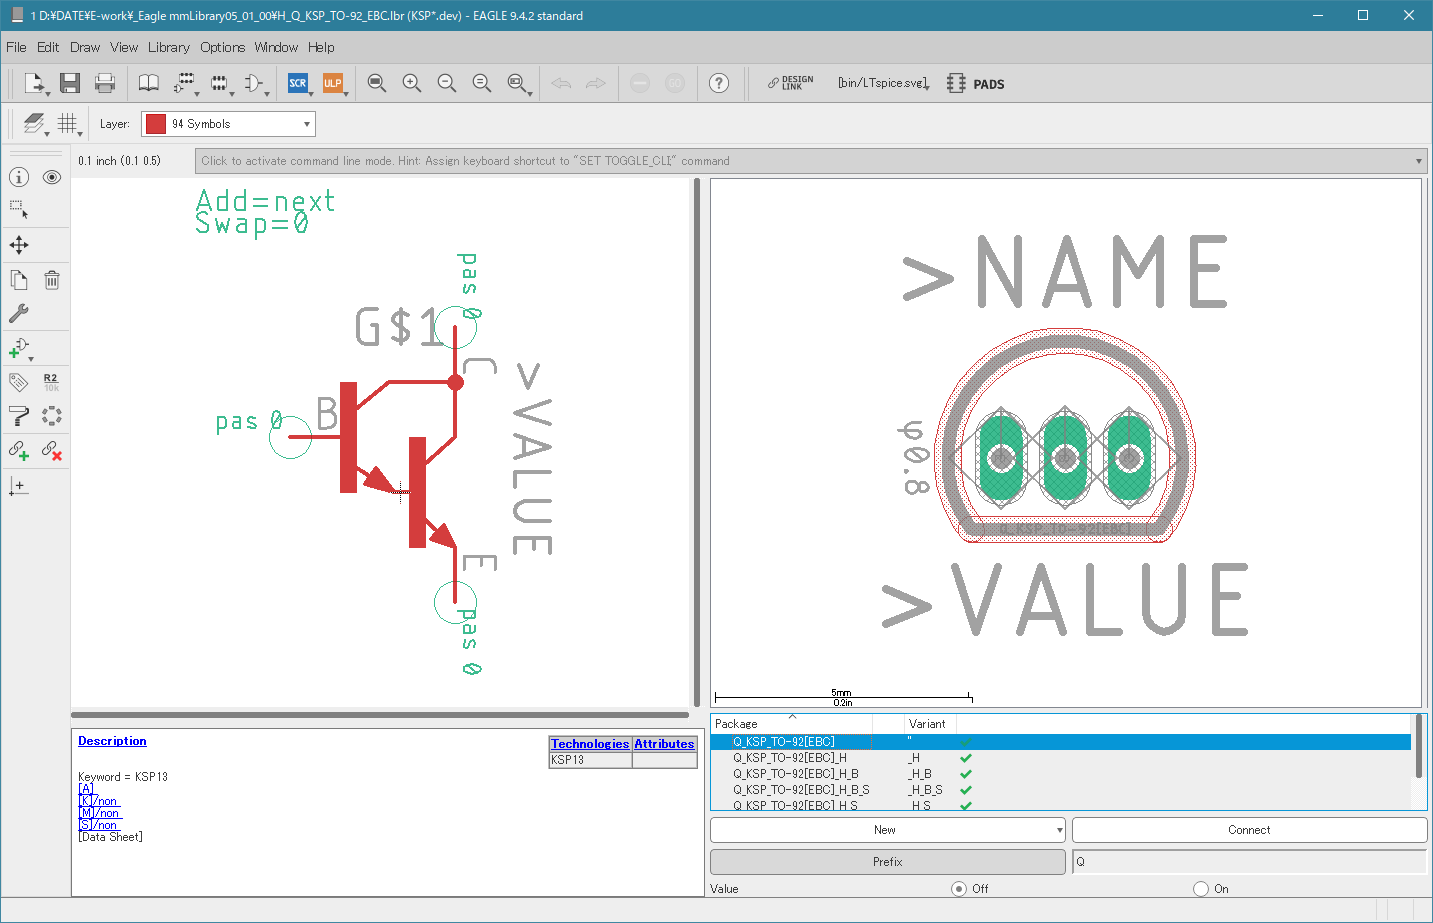The image size is (1433, 923).
Task: Run the SCR script icon
Action: (297, 83)
